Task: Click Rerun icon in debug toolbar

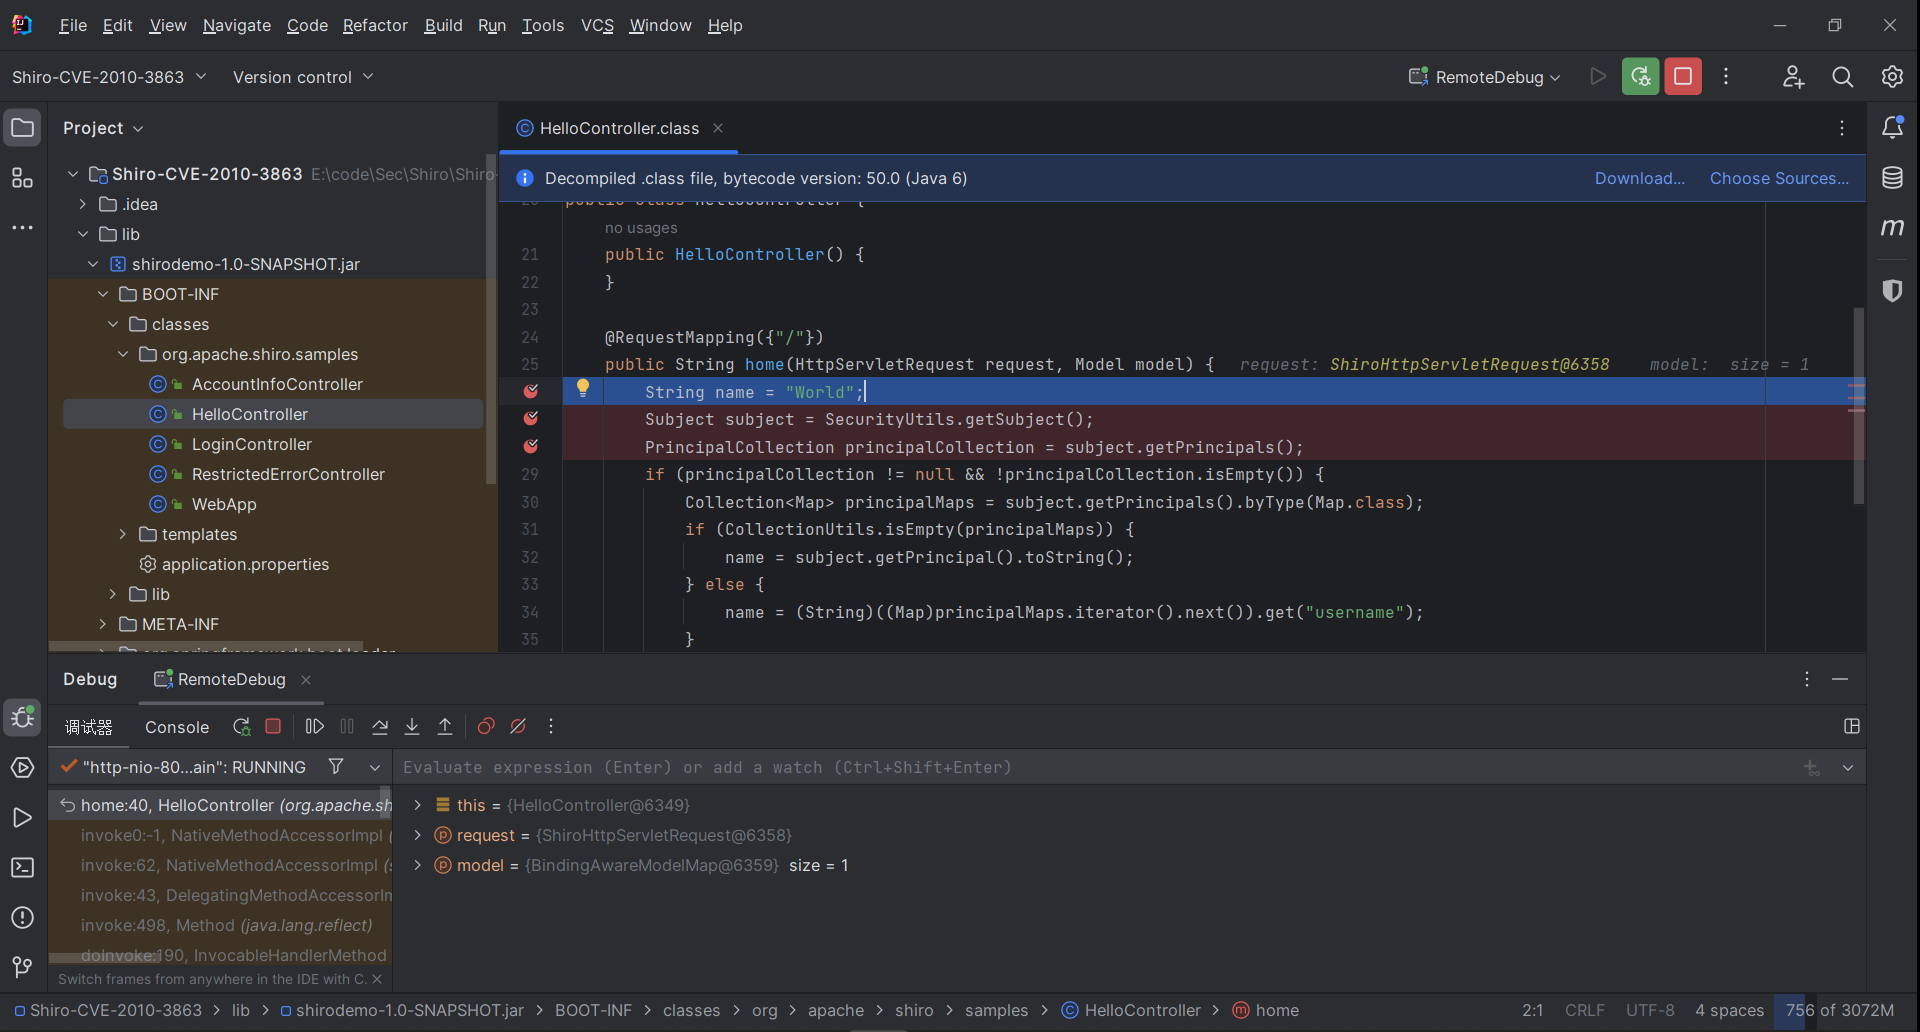Action: pyautogui.click(x=241, y=727)
